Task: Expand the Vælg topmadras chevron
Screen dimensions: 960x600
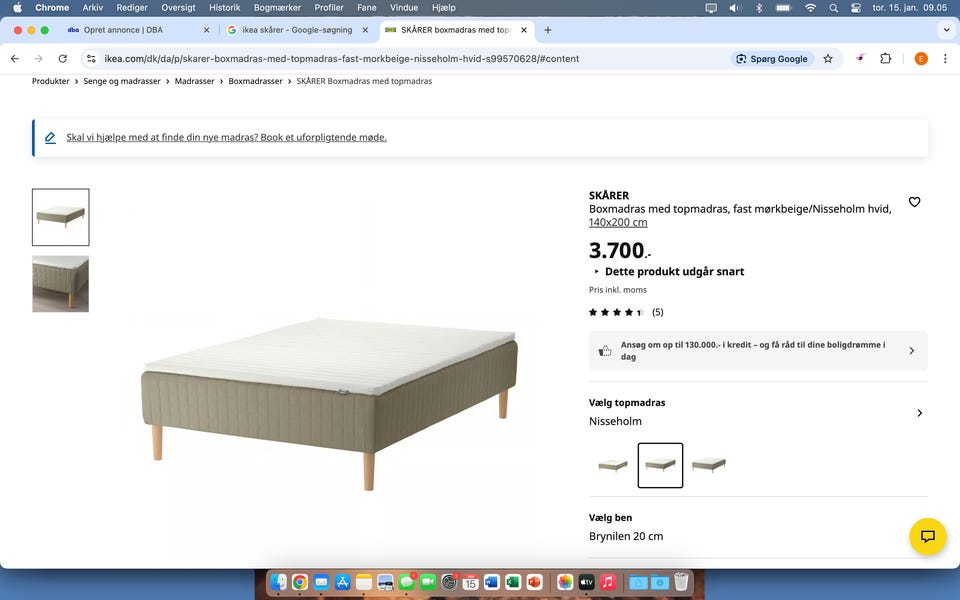Action: (x=920, y=413)
